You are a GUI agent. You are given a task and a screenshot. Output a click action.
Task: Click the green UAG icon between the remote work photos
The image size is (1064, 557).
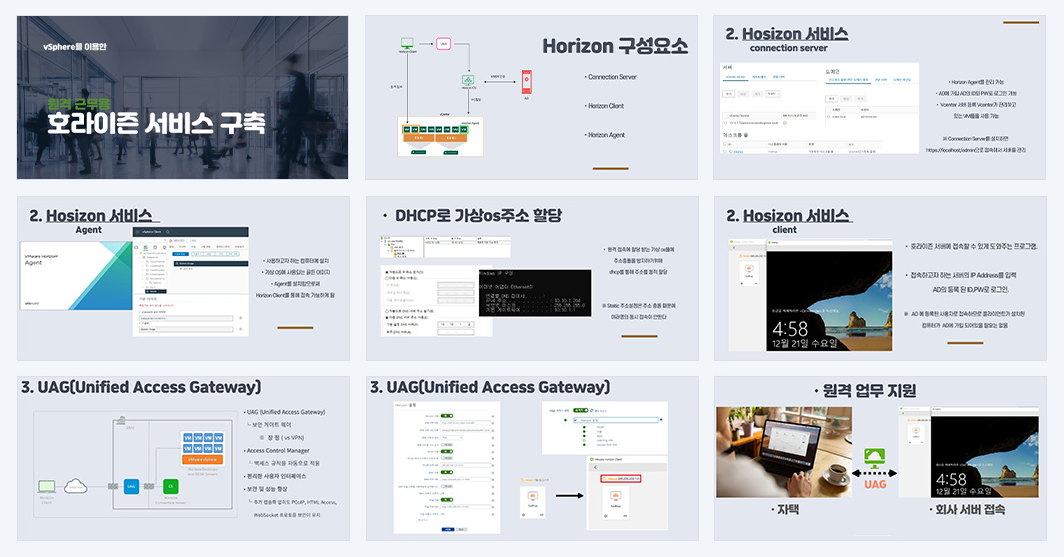(875, 460)
